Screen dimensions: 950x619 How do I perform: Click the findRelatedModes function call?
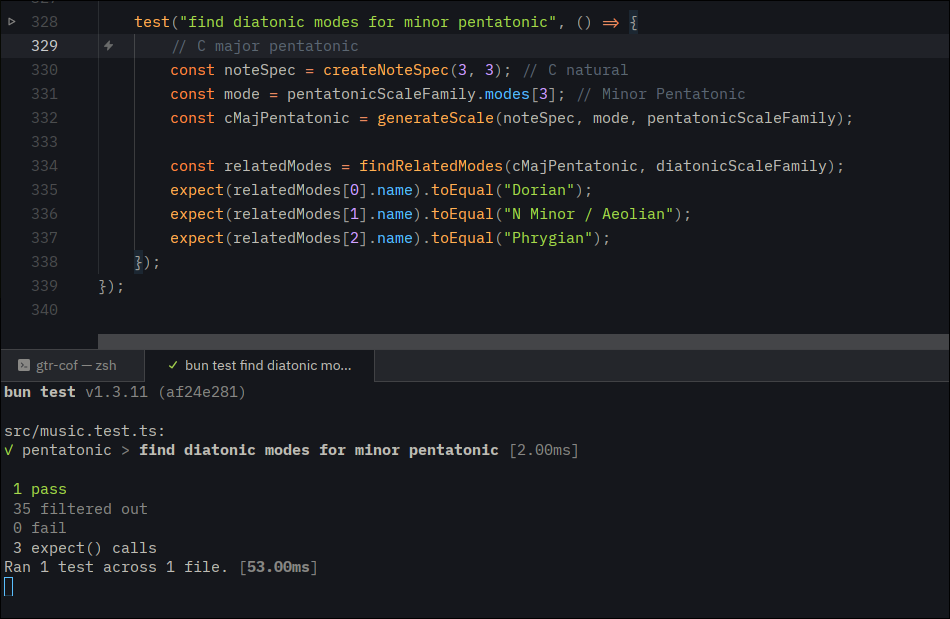tap(430, 165)
